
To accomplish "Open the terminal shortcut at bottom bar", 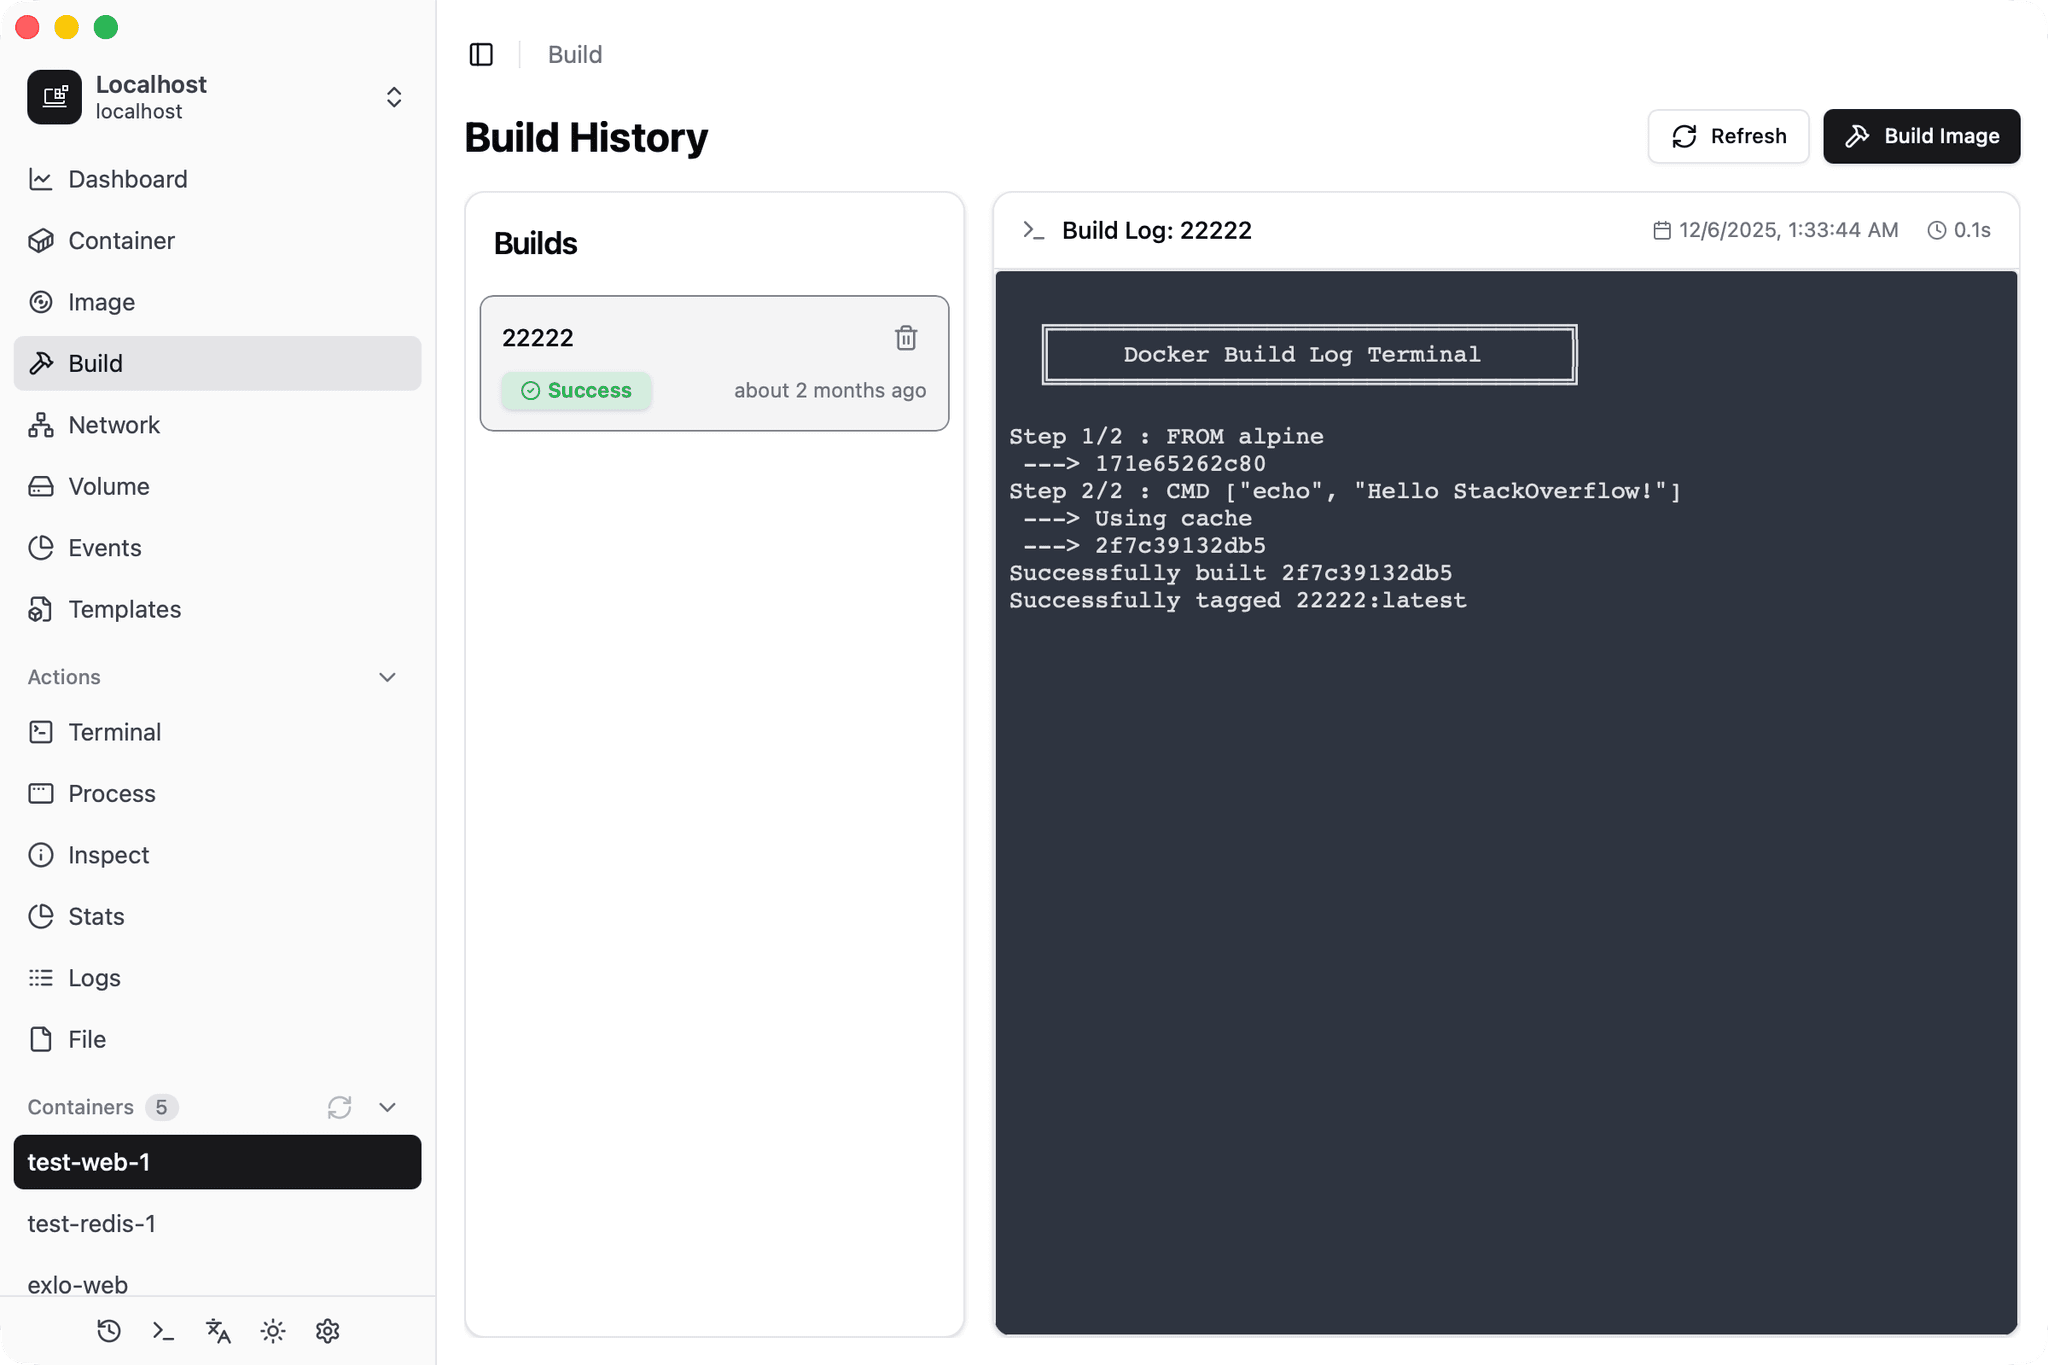I will coord(163,1331).
